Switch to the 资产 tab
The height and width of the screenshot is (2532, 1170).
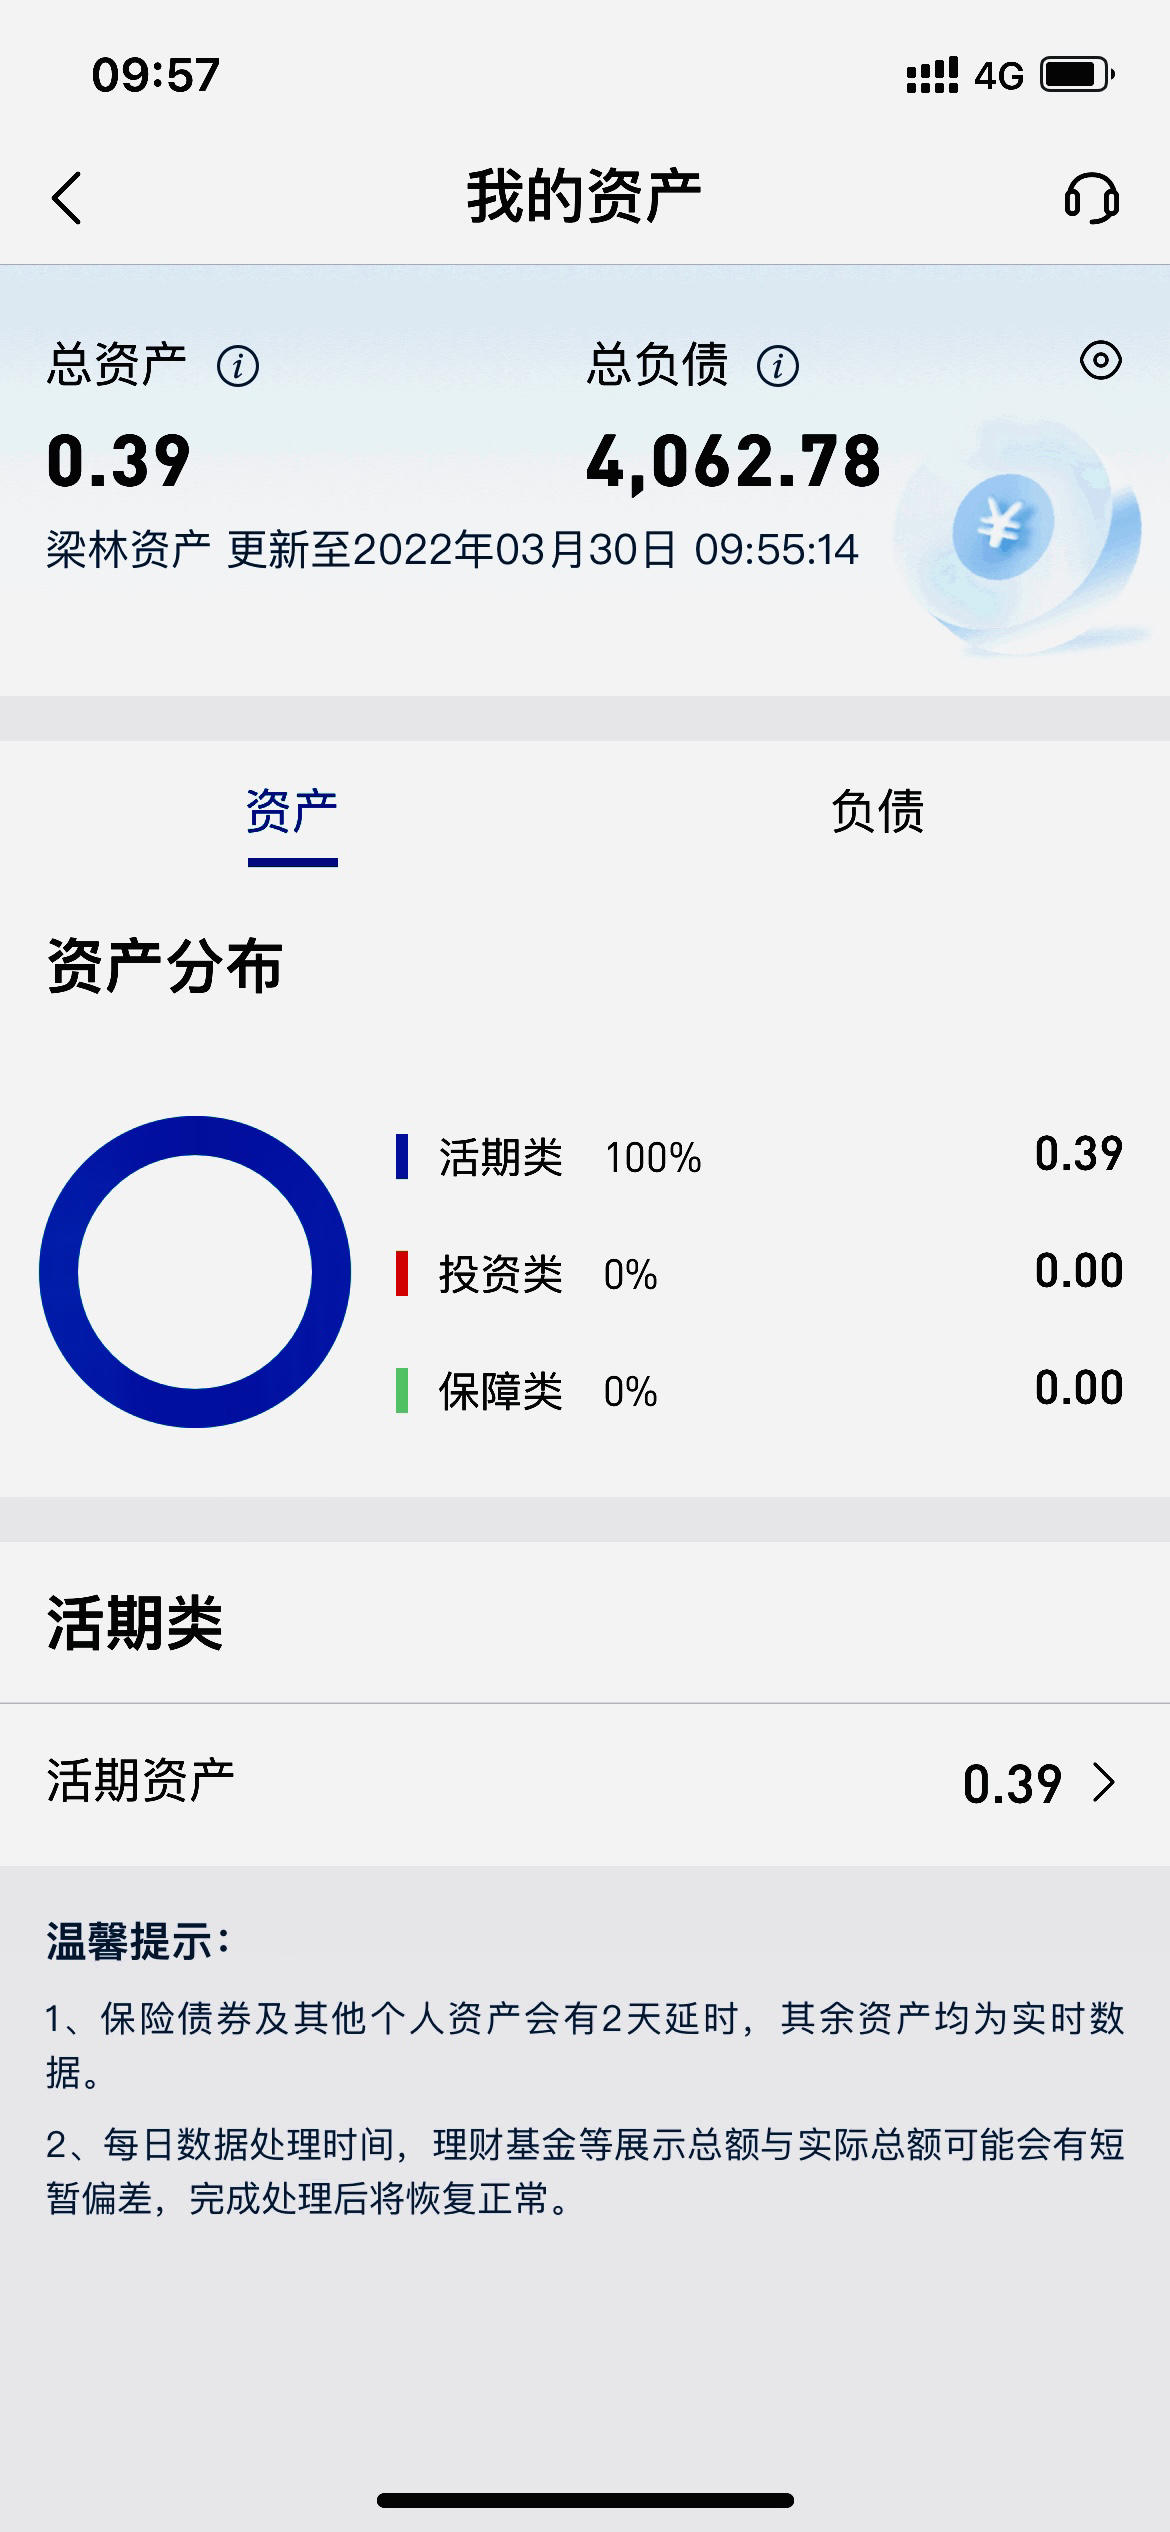[292, 811]
